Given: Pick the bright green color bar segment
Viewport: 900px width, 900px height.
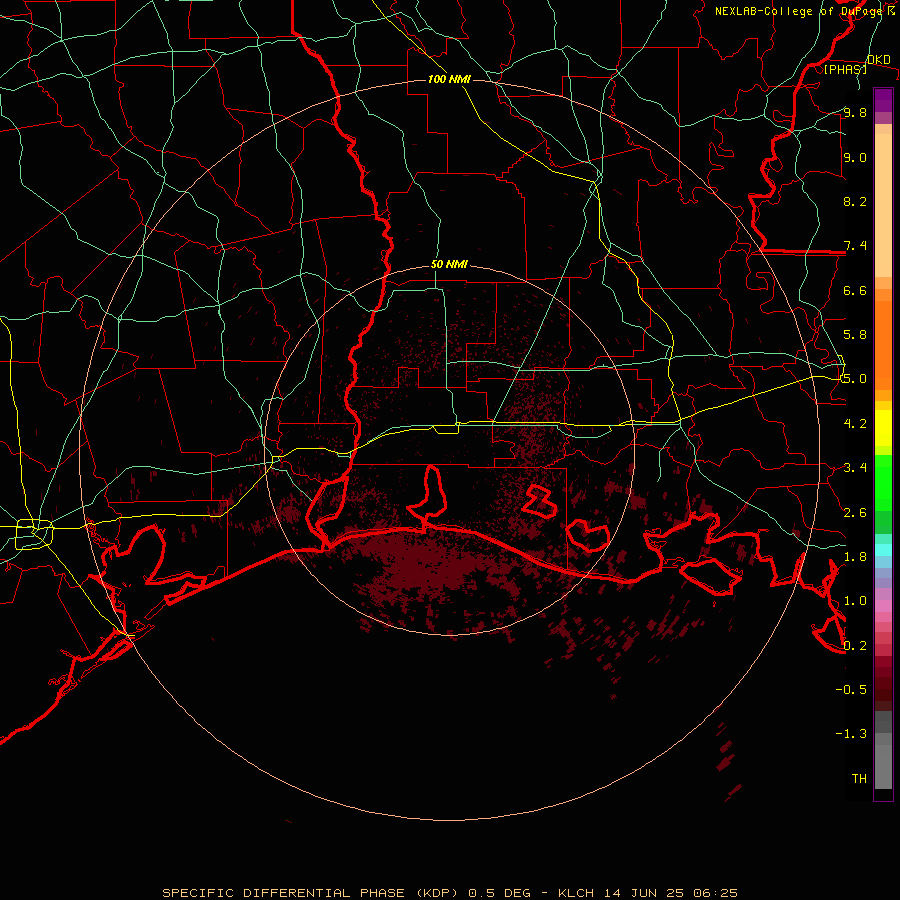Looking at the screenshot, I should 883,483.
